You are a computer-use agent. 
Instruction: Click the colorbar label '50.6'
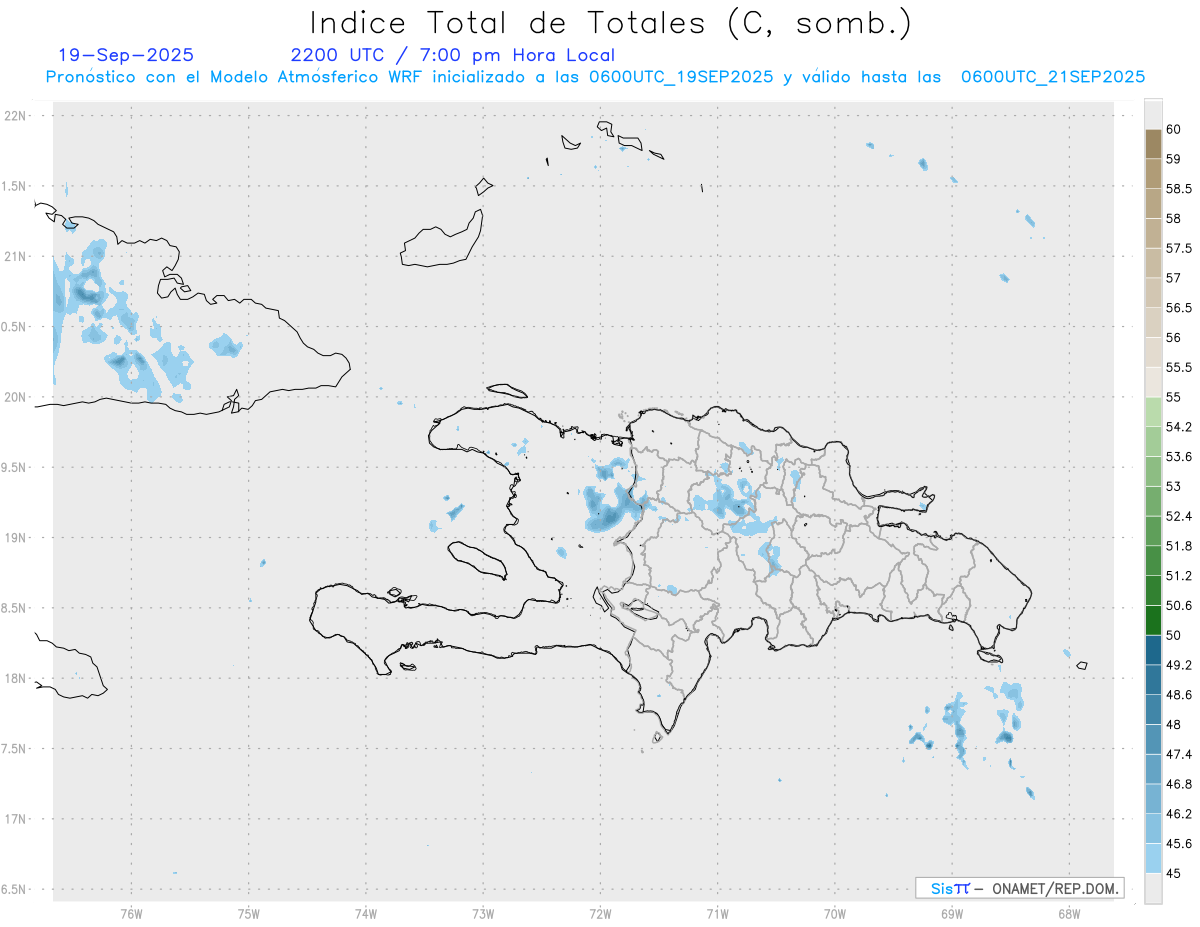pos(1178,606)
